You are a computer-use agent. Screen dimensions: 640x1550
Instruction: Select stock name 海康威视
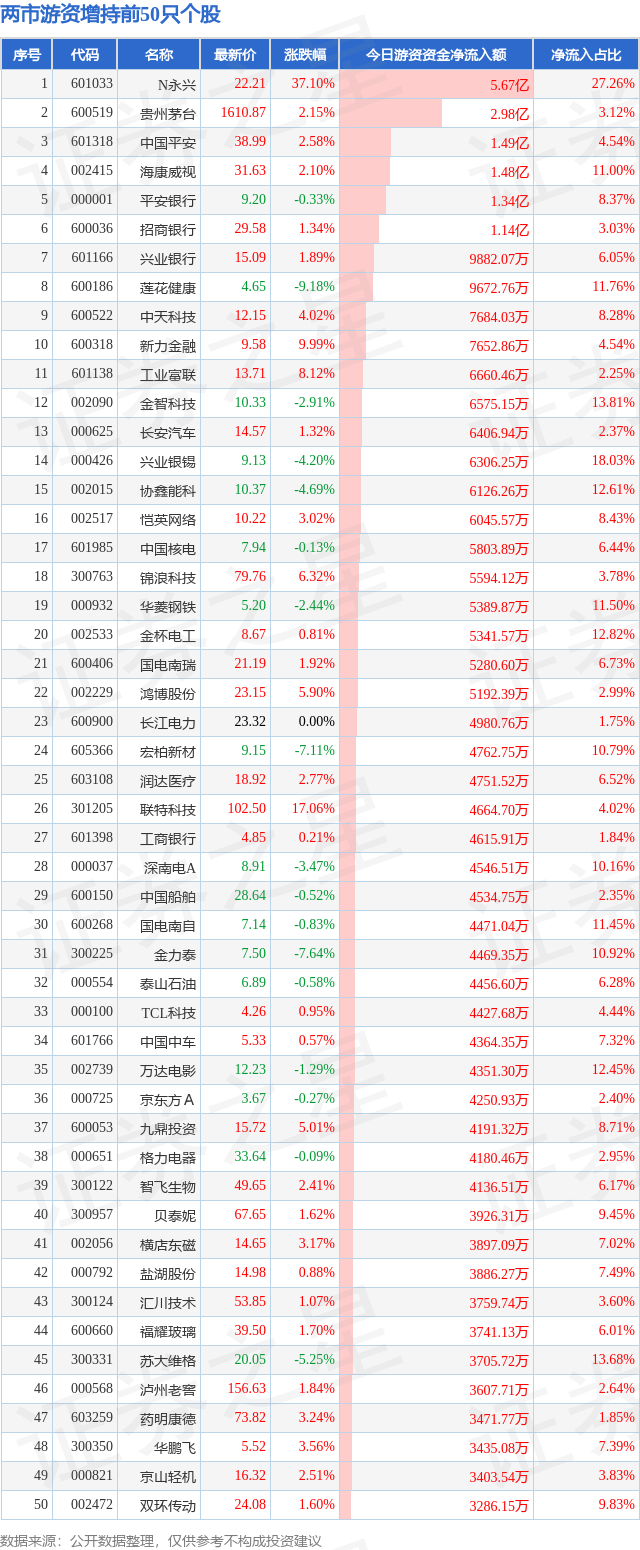[168, 172]
